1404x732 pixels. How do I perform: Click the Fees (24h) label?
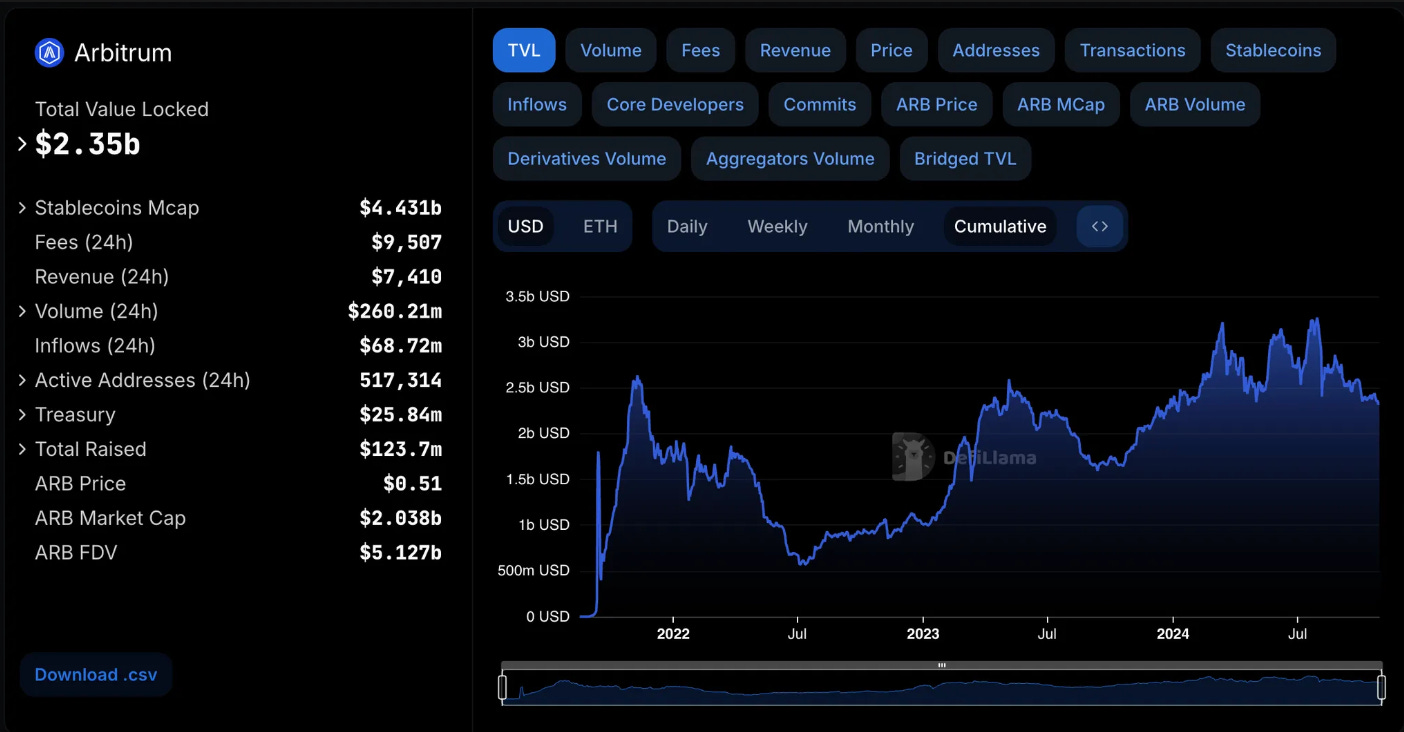84,242
